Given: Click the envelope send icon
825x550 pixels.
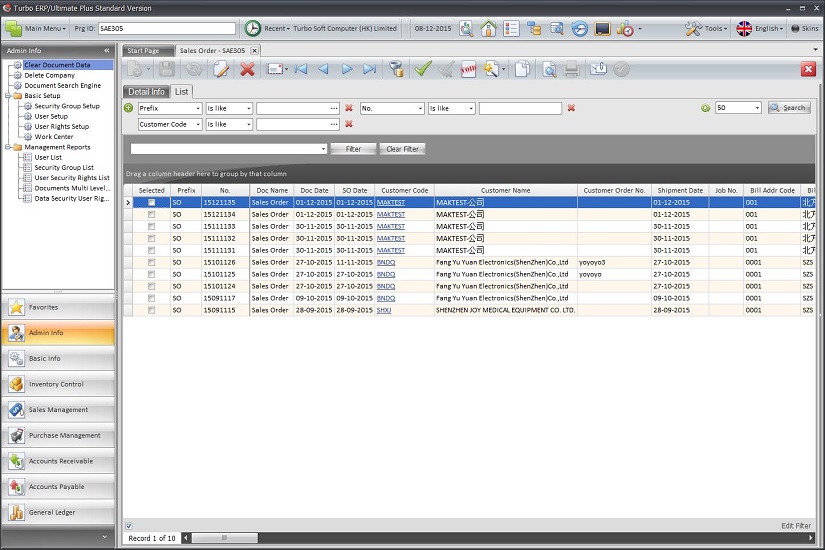Looking at the screenshot, I should pos(275,69).
